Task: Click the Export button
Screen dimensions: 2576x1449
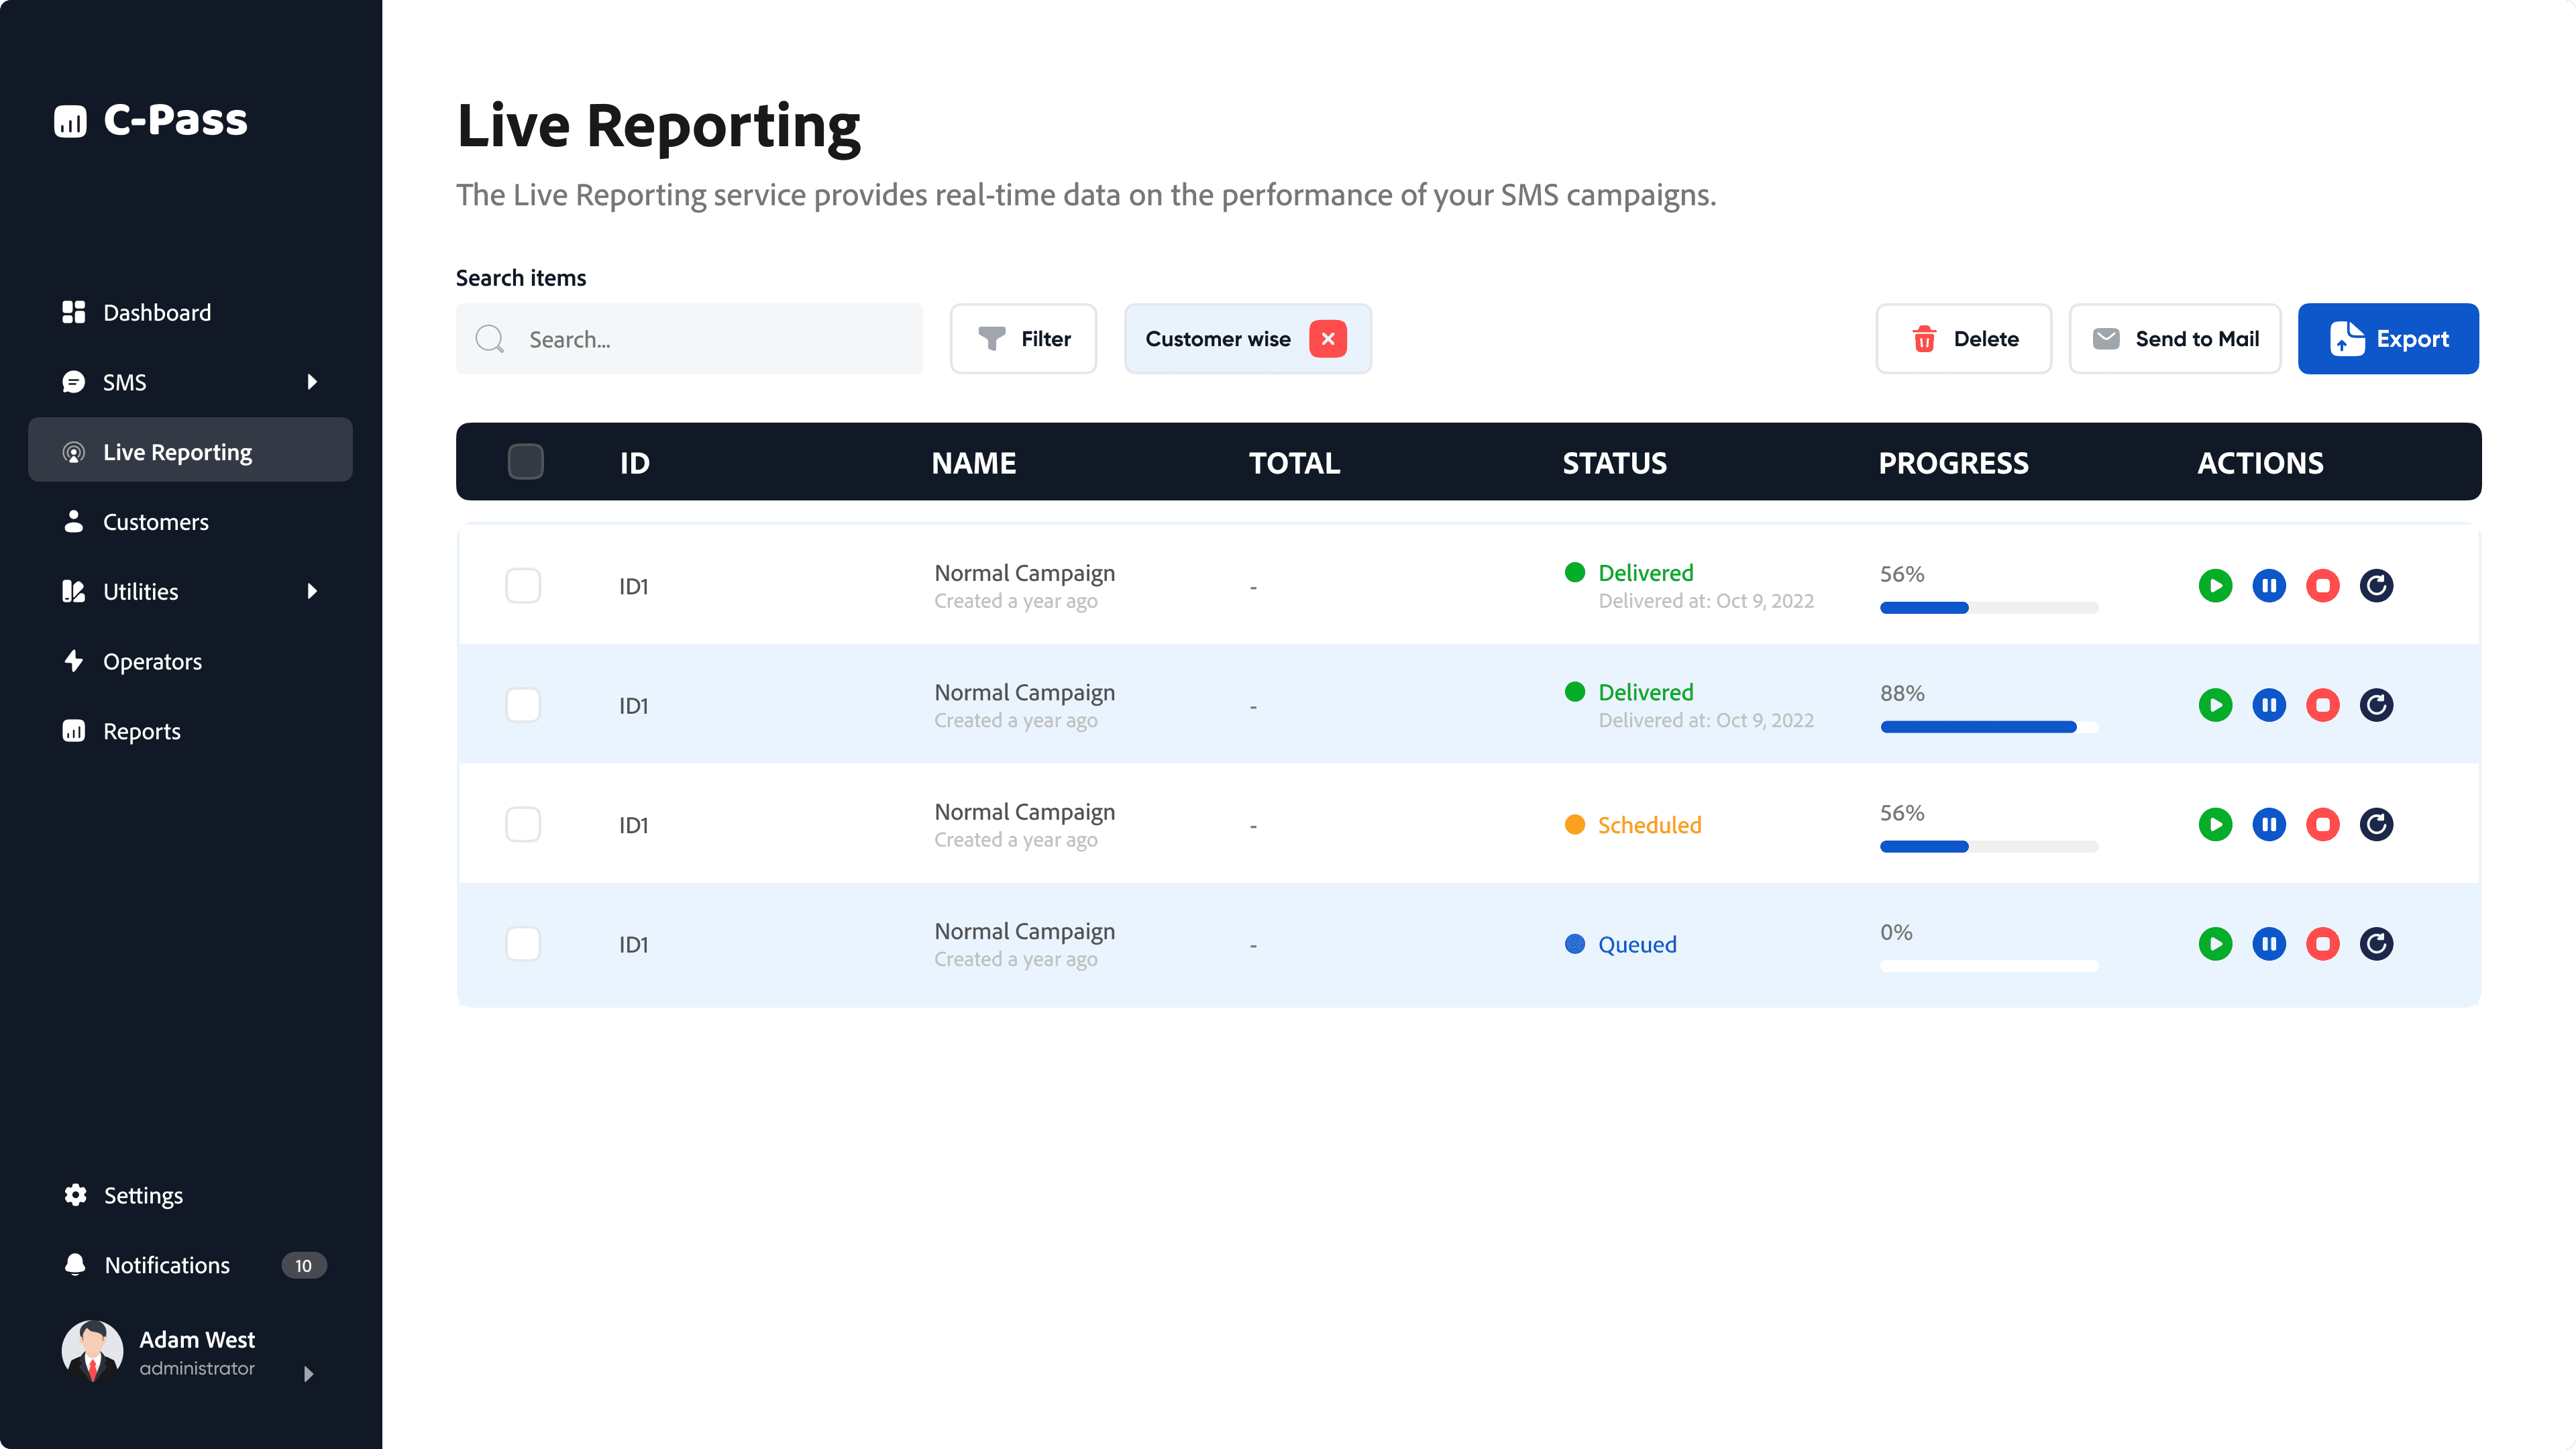Action: tap(2387, 339)
